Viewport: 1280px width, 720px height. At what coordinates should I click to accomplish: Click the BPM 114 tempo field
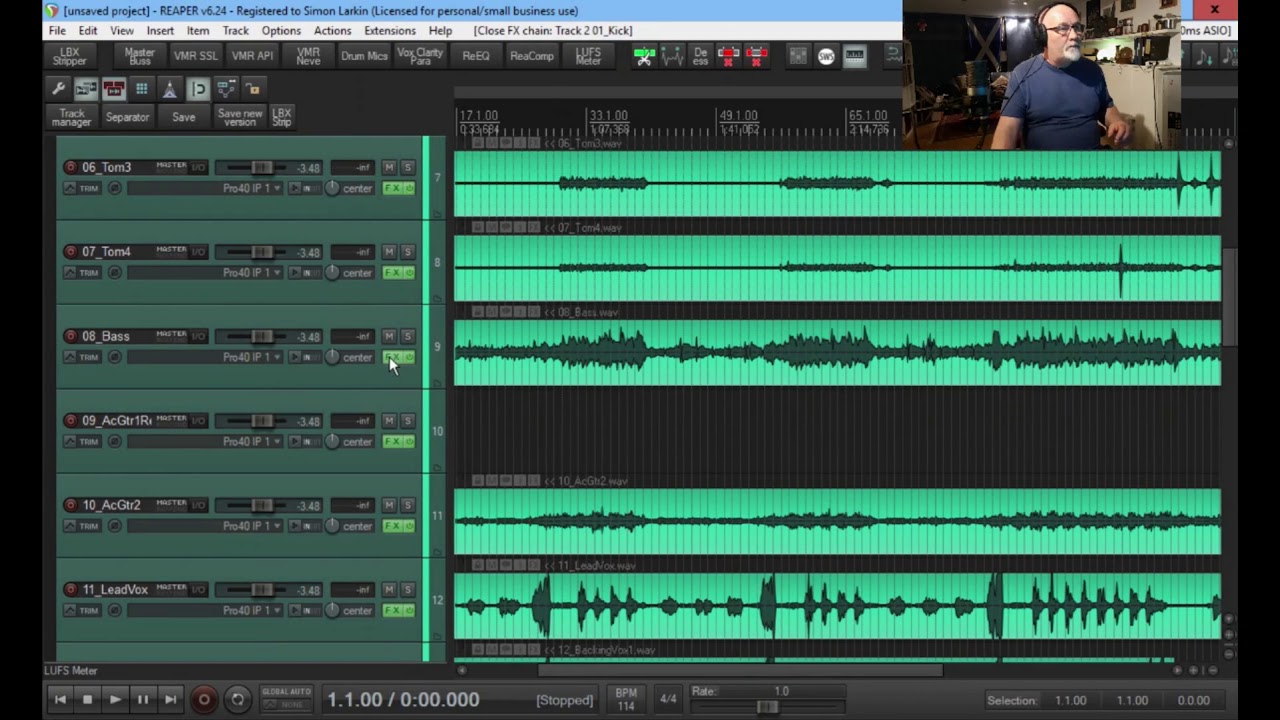coord(626,699)
